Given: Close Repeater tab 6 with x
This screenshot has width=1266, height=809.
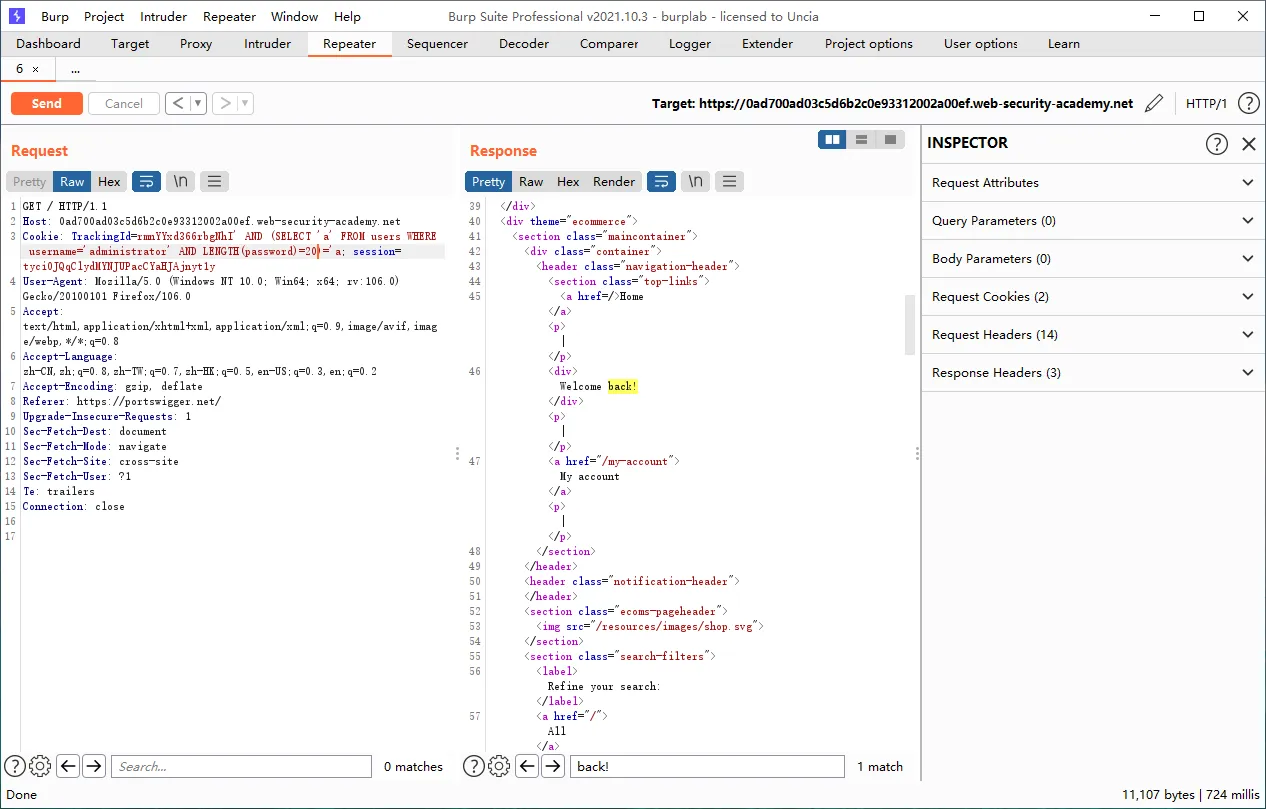Looking at the screenshot, I should 36,69.
